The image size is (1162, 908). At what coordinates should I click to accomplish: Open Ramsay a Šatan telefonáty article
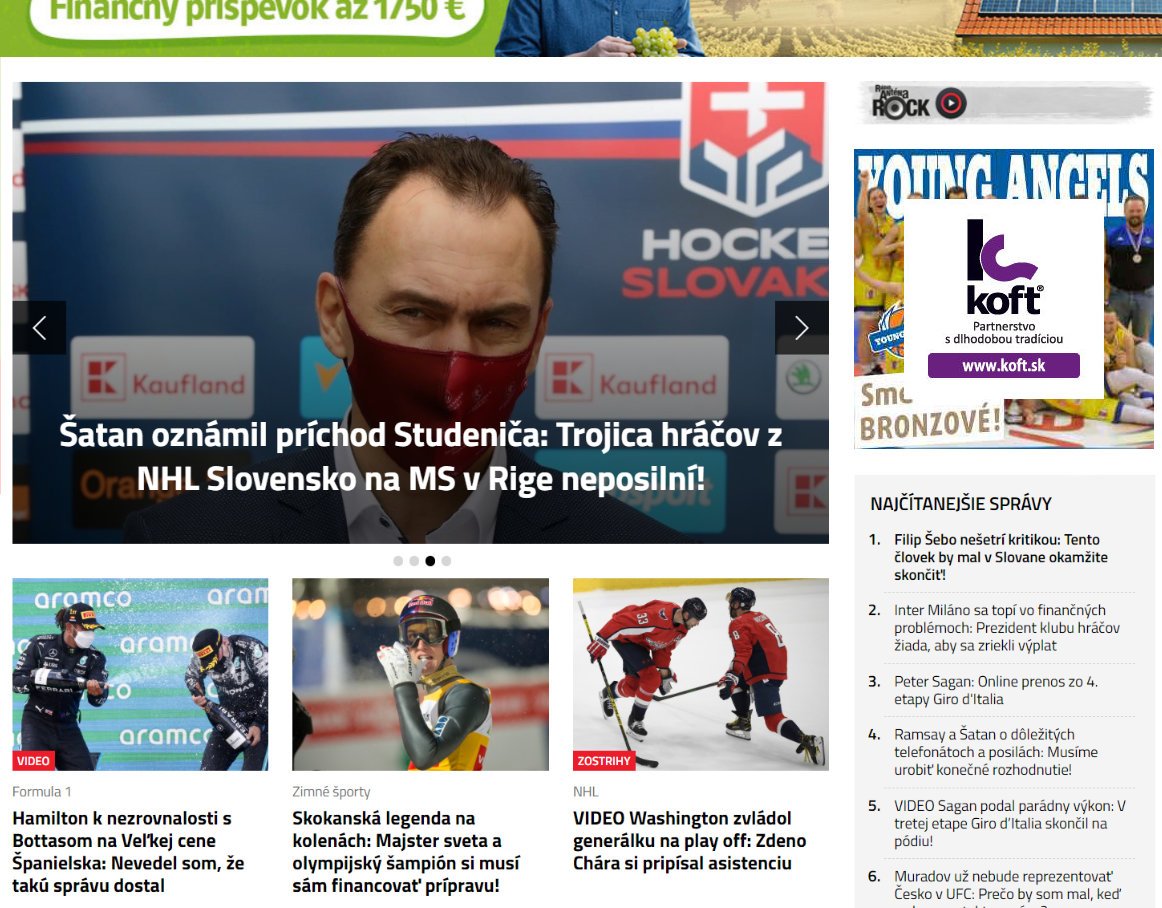click(996, 752)
